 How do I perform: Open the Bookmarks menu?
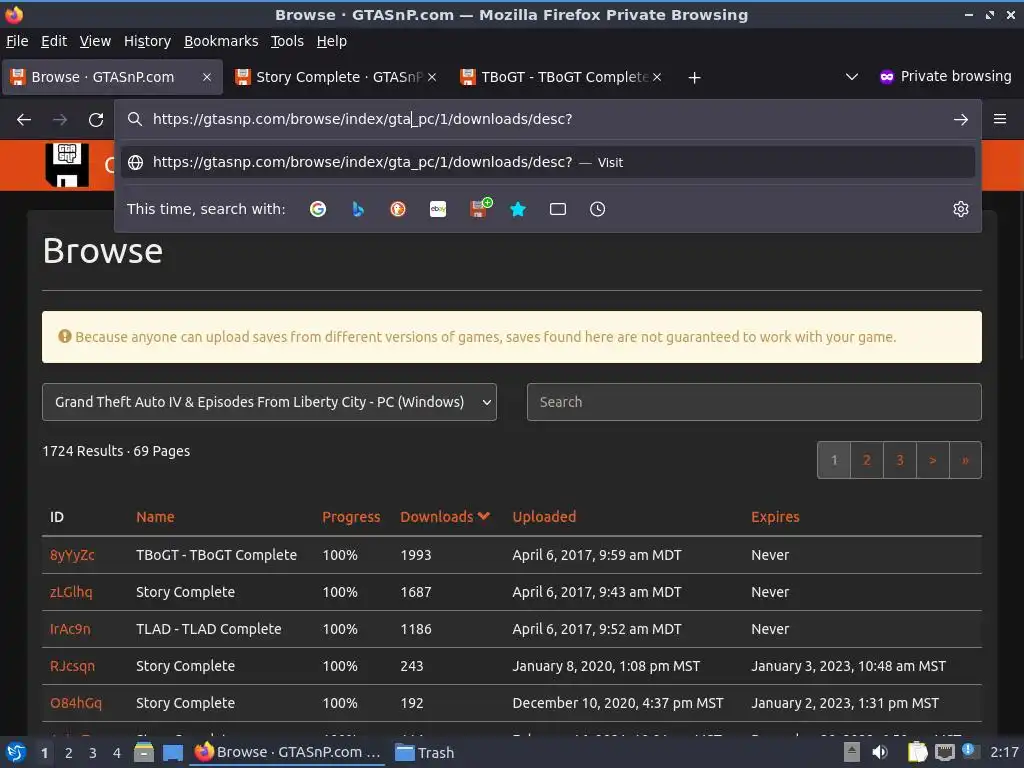pos(221,41)
